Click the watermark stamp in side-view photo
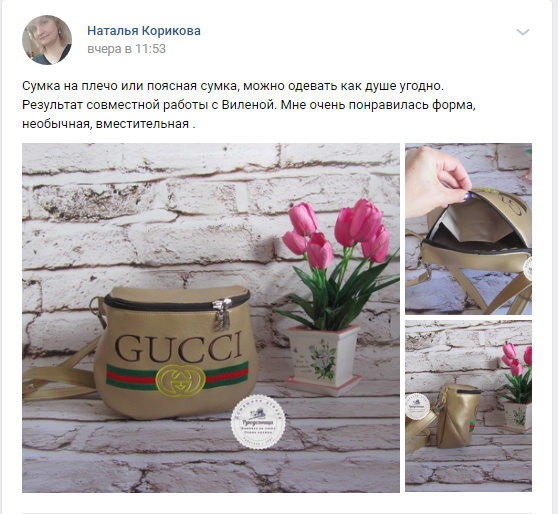558x514 pixels. (418, 406)
